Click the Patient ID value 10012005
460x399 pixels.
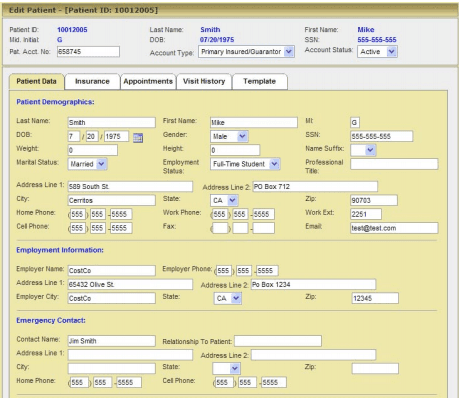(72, 30)
